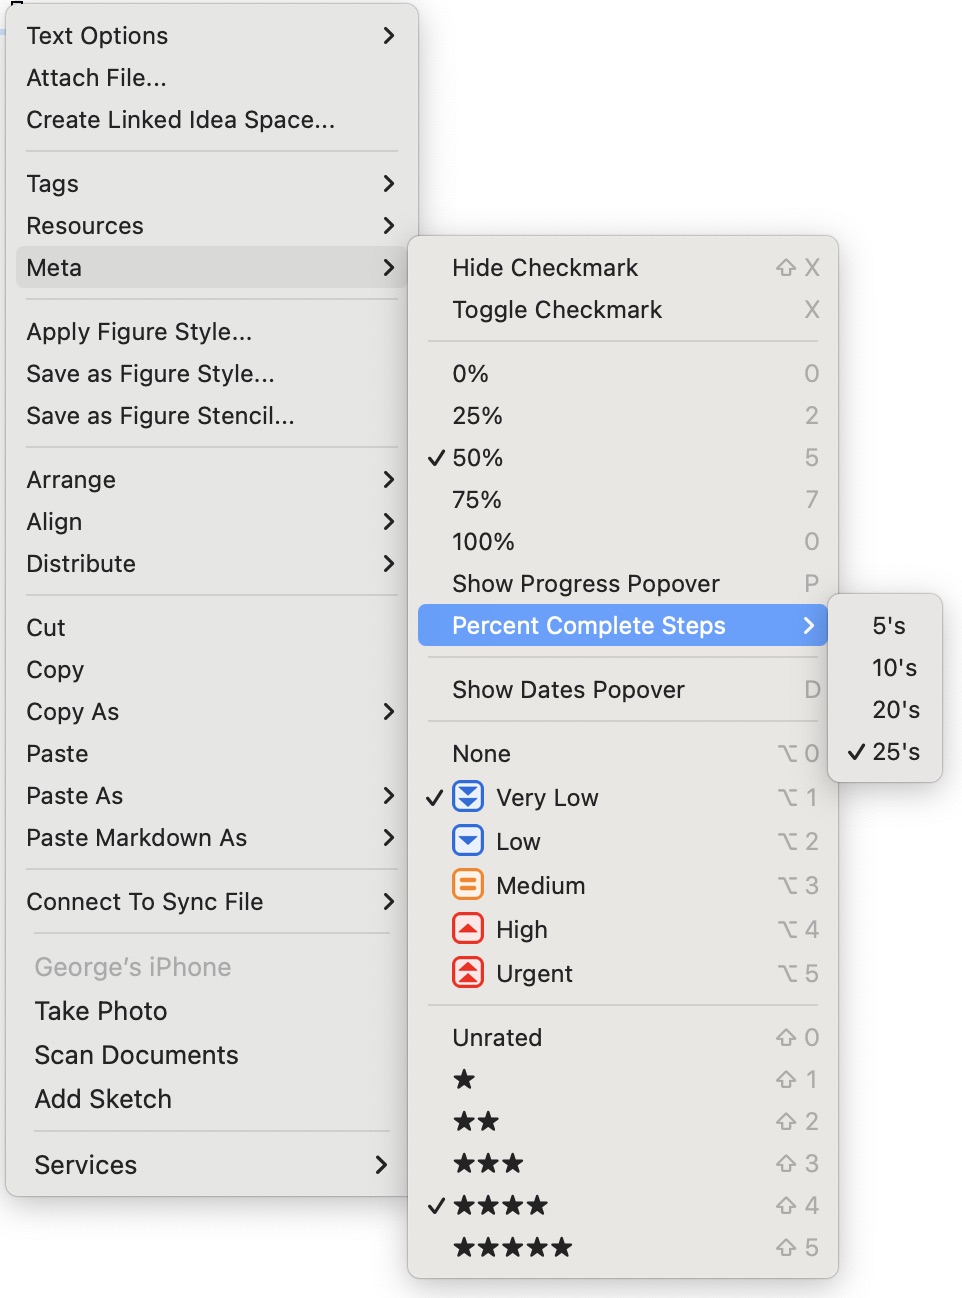Image resolution: width=962 pixels, height=1298 pixels.
Task: Click Create Linked Idea Space...
Action: pyautogui.click(x=181, y=120)
